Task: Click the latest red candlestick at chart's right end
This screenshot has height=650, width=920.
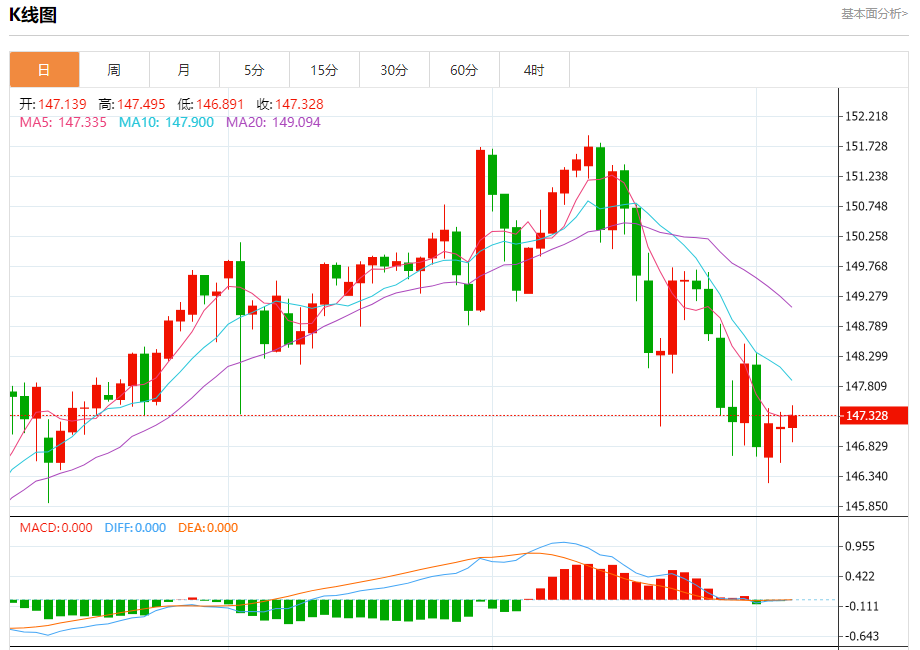Action: (793, 421)
